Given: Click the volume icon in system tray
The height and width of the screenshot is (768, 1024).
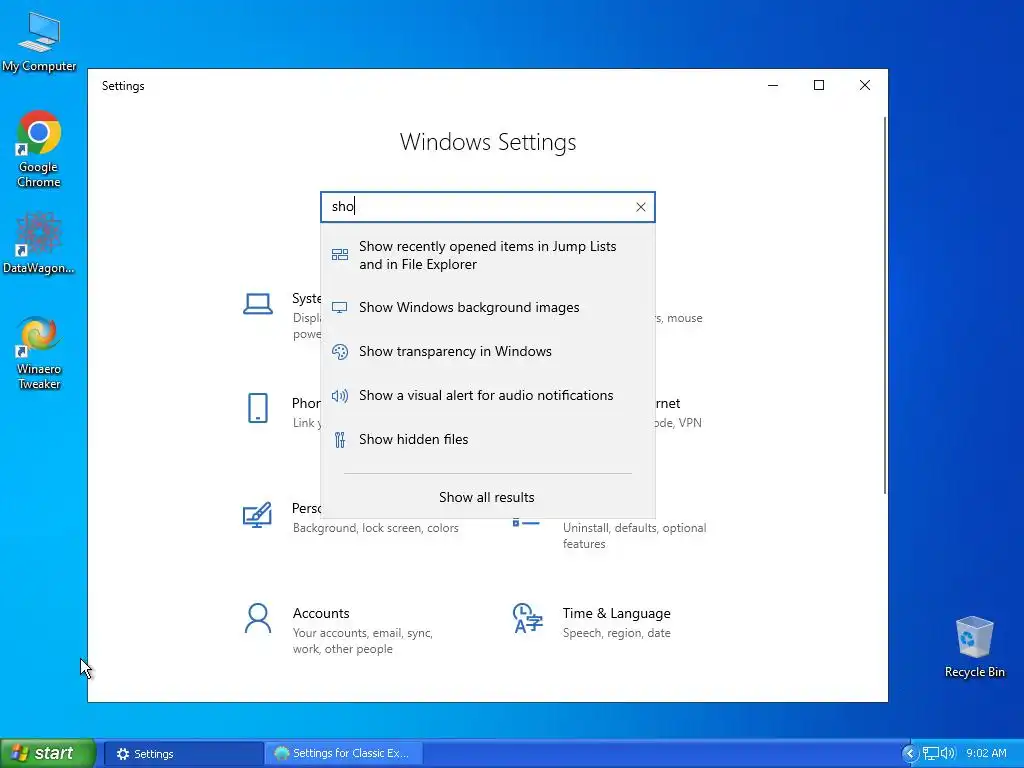Looking at the screenshot, I should pyautogui.click(x=948, y=753).
